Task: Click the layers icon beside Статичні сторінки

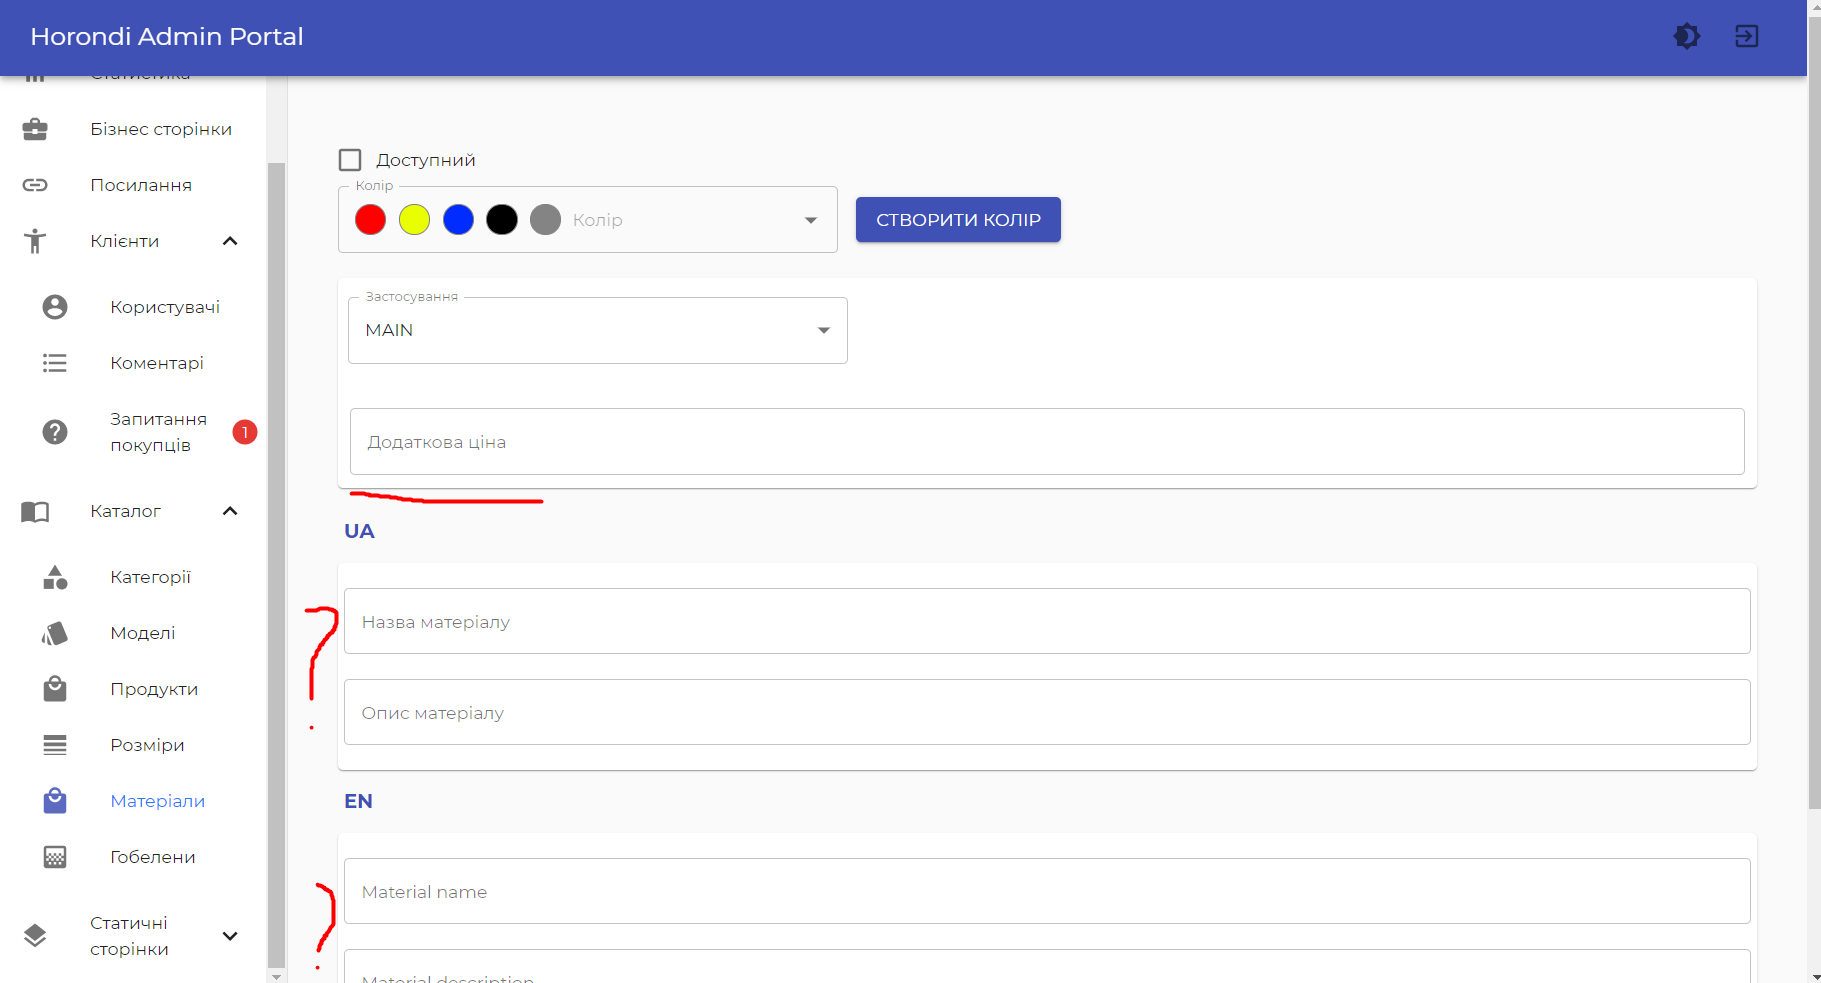Action: (x=35, y=936)
